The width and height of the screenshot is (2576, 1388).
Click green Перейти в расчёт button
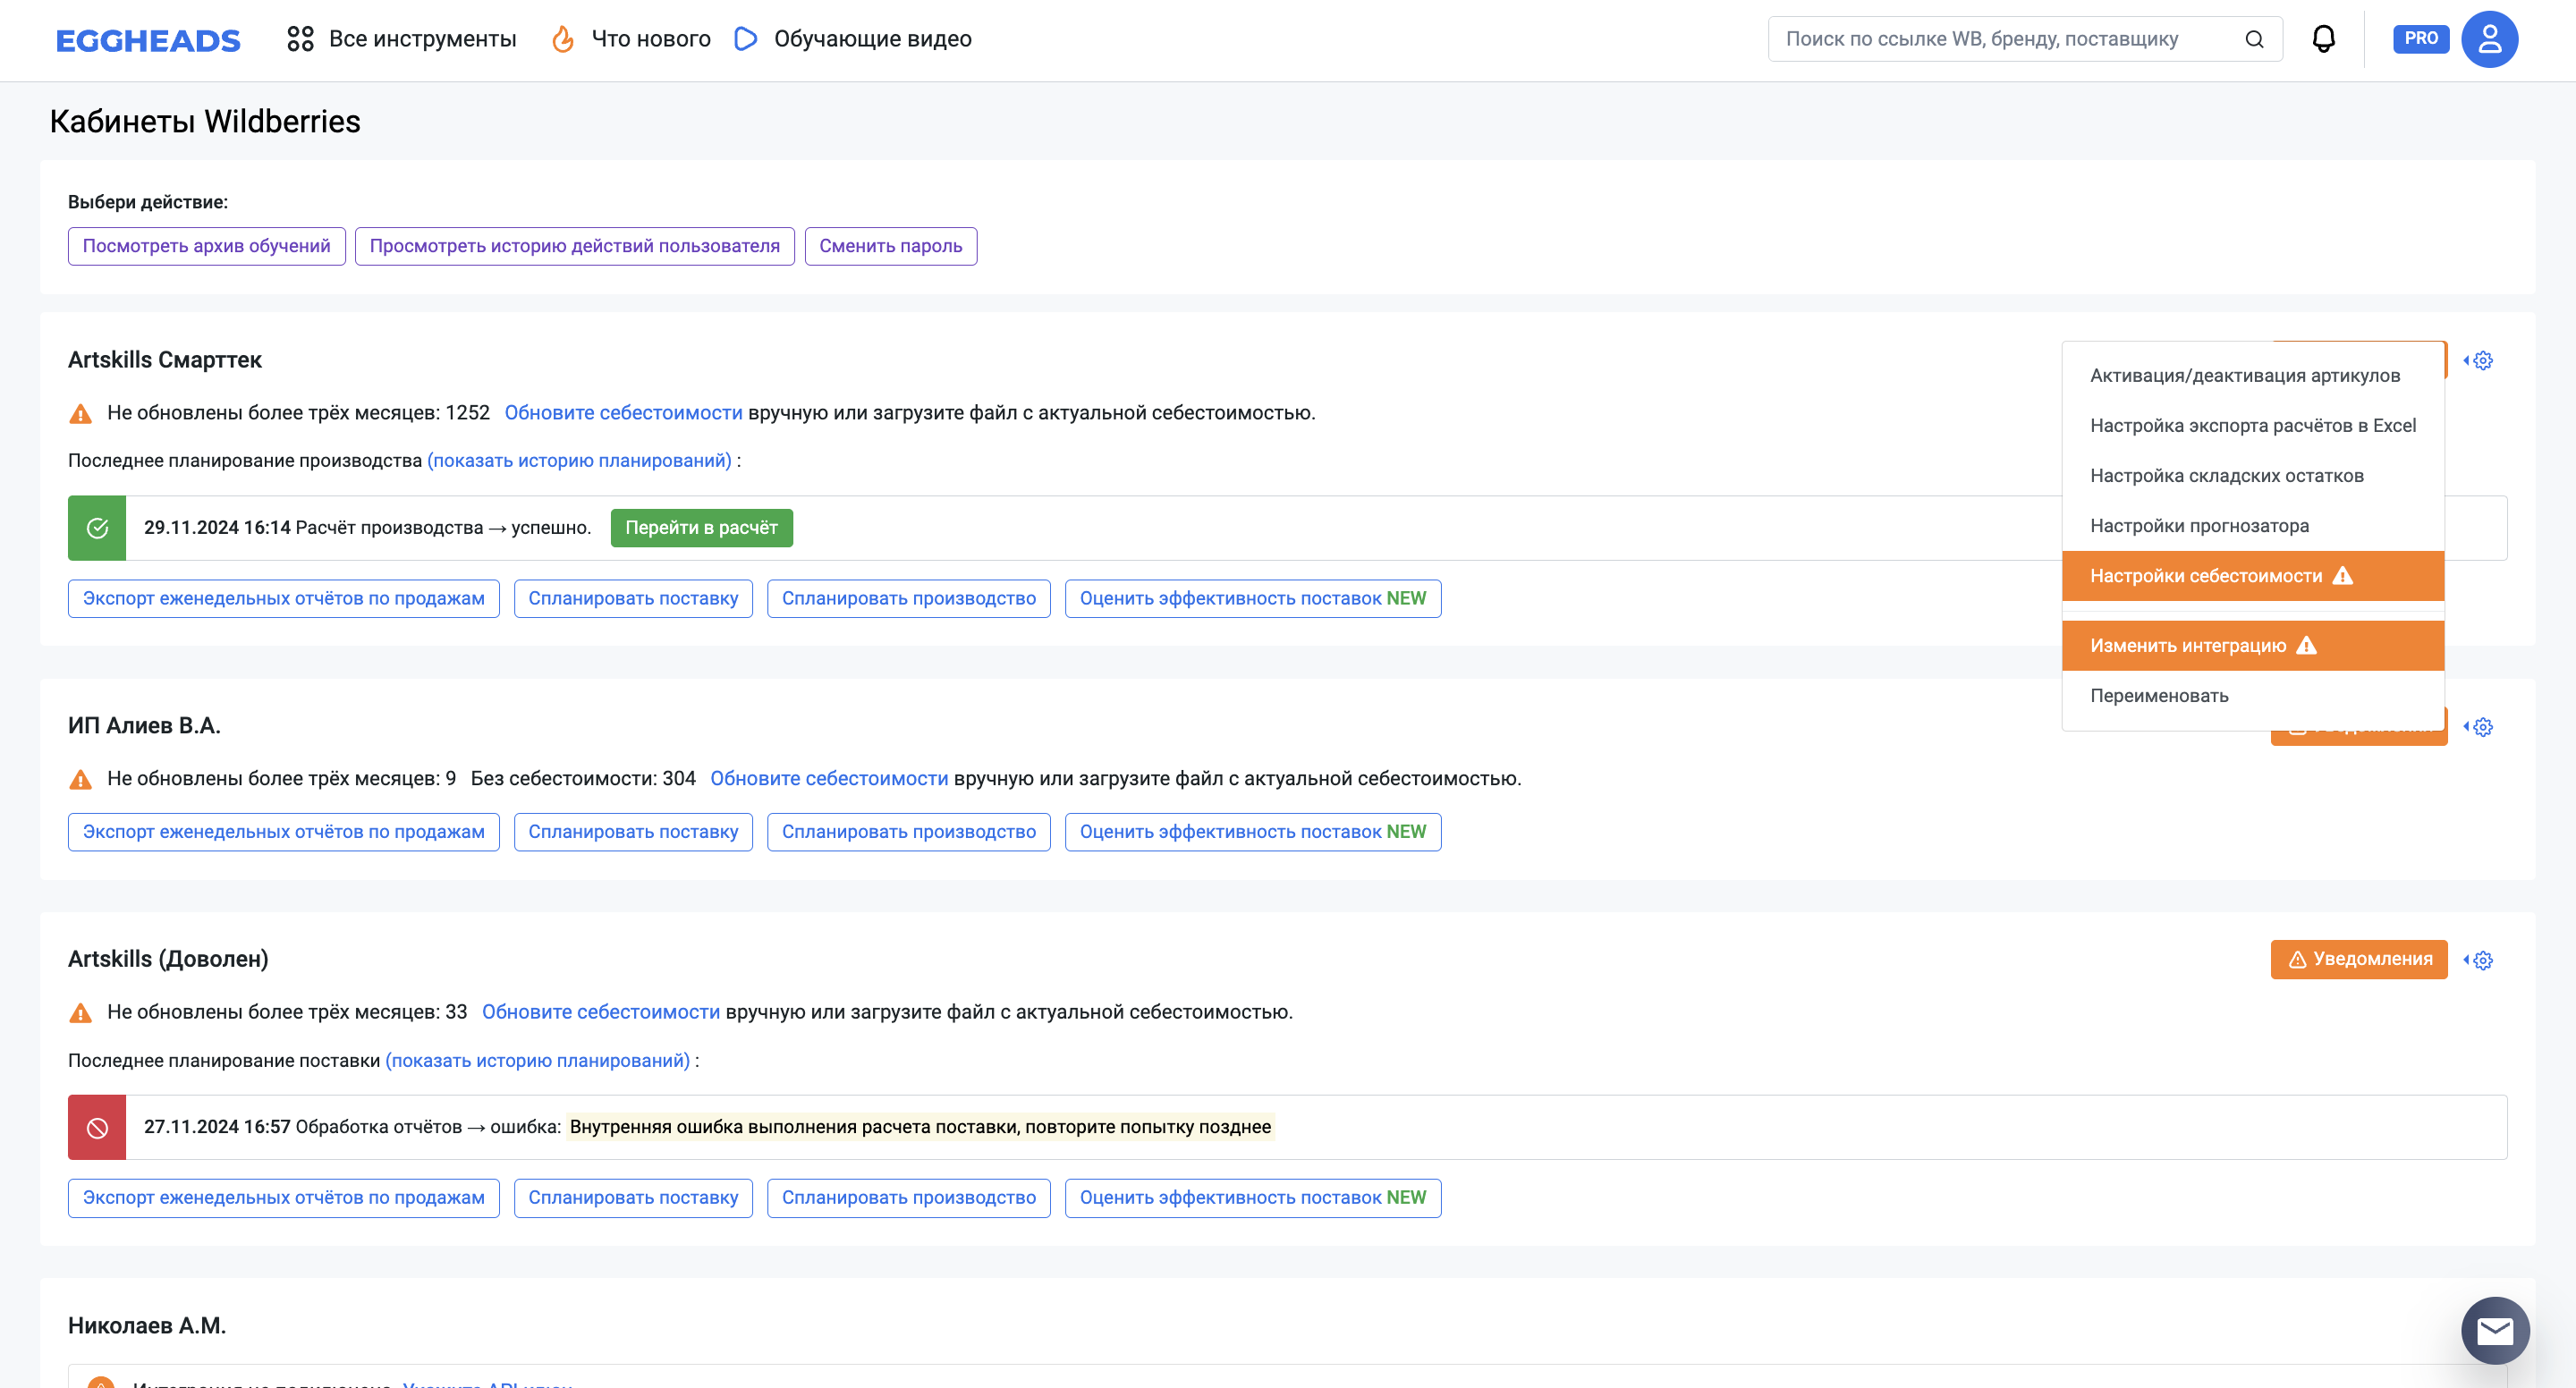pyautogui.click(x=701, y=528)
